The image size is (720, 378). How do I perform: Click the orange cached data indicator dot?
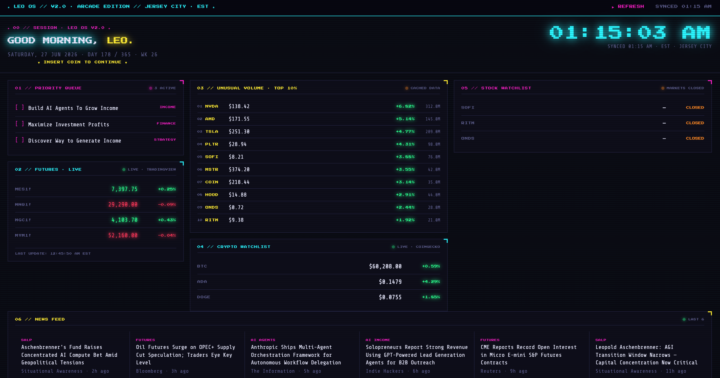tap(406, 88)
